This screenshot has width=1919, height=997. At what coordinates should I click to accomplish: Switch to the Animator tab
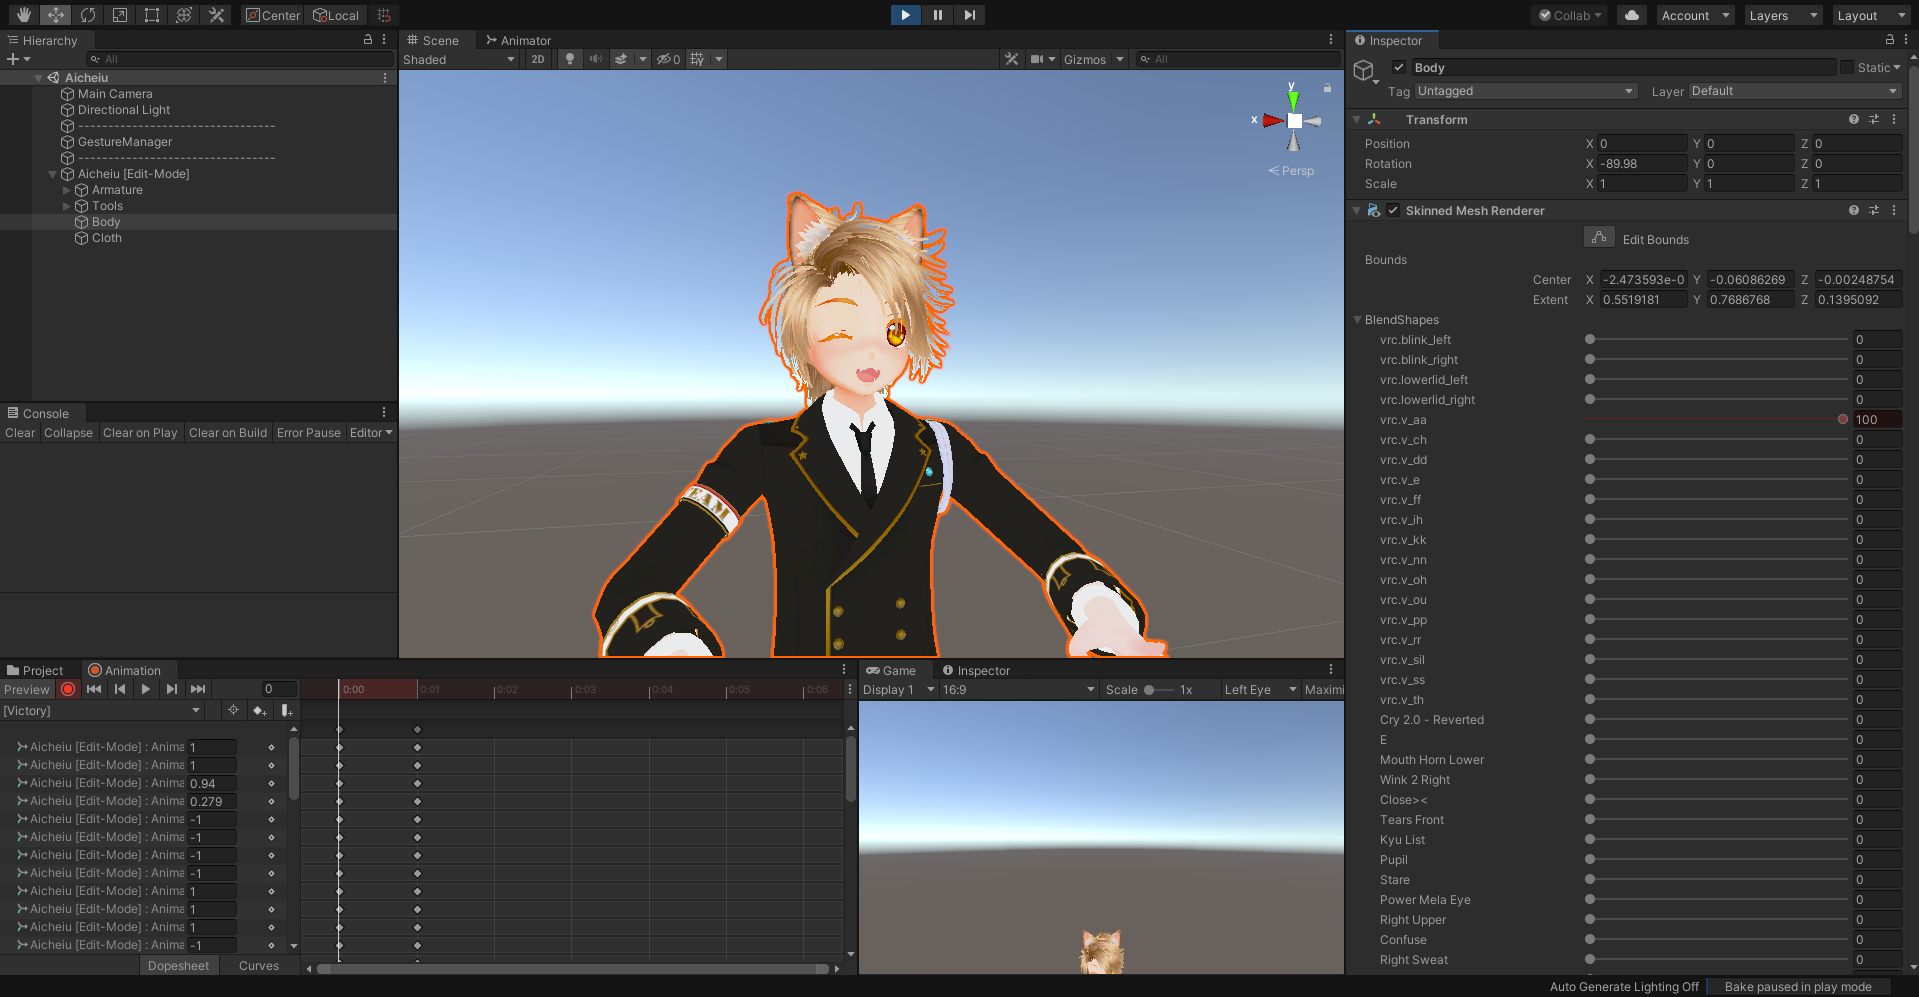[519, 40]
